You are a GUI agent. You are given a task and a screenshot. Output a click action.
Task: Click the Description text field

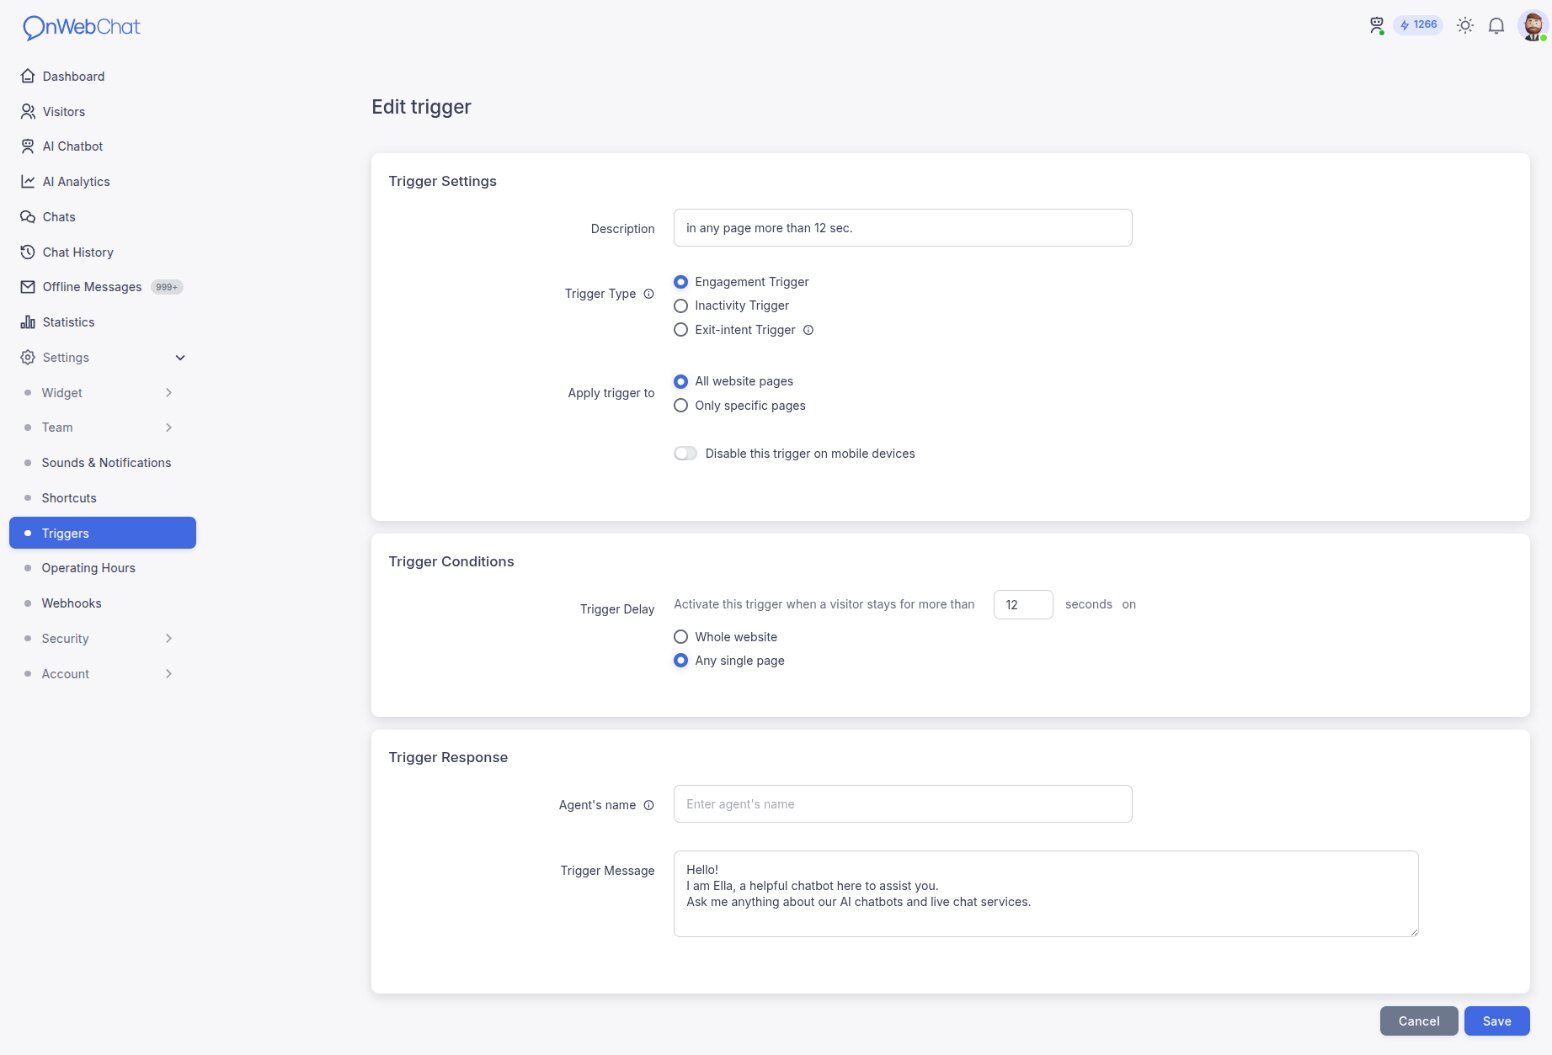point(903,228)
